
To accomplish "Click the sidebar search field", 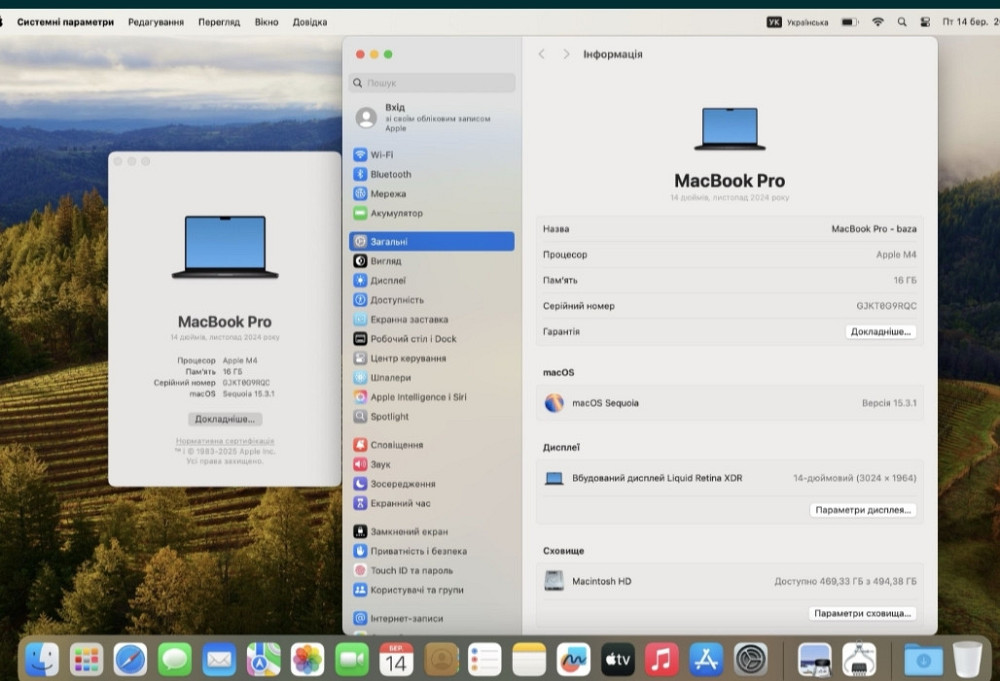I will coord(430,83).
